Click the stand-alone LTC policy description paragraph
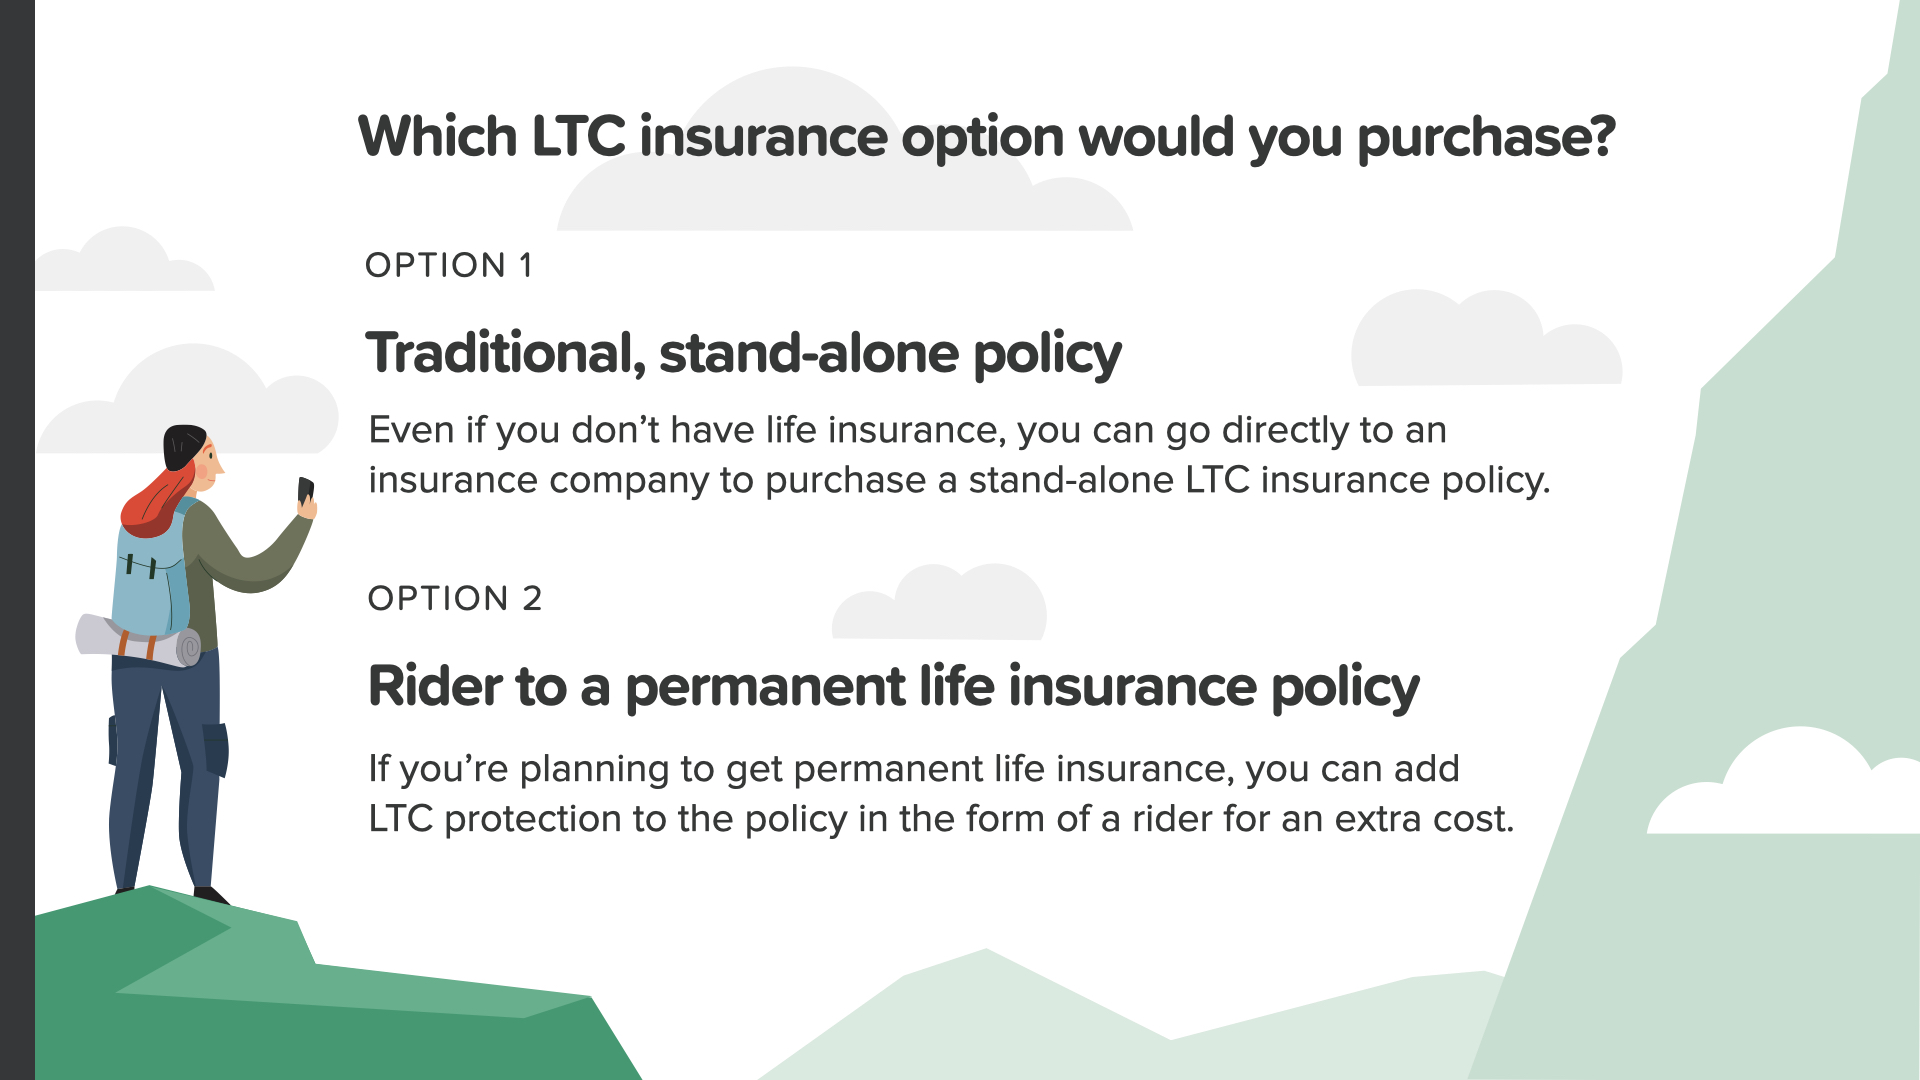This screenshot has width=1920, height=1080. 958,455
